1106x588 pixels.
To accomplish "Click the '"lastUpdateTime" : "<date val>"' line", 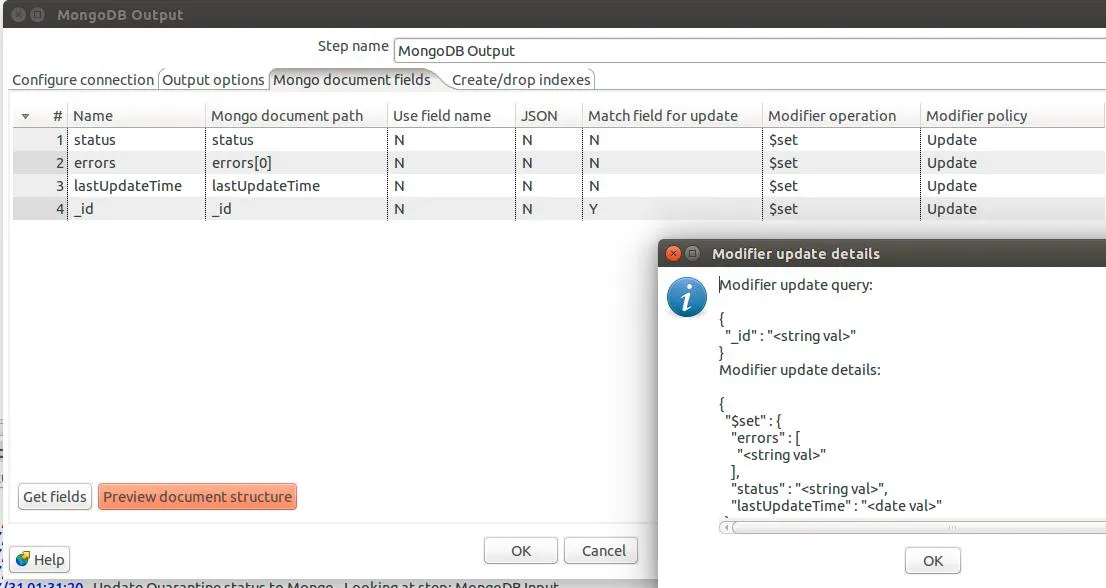I will coord(836,506).
